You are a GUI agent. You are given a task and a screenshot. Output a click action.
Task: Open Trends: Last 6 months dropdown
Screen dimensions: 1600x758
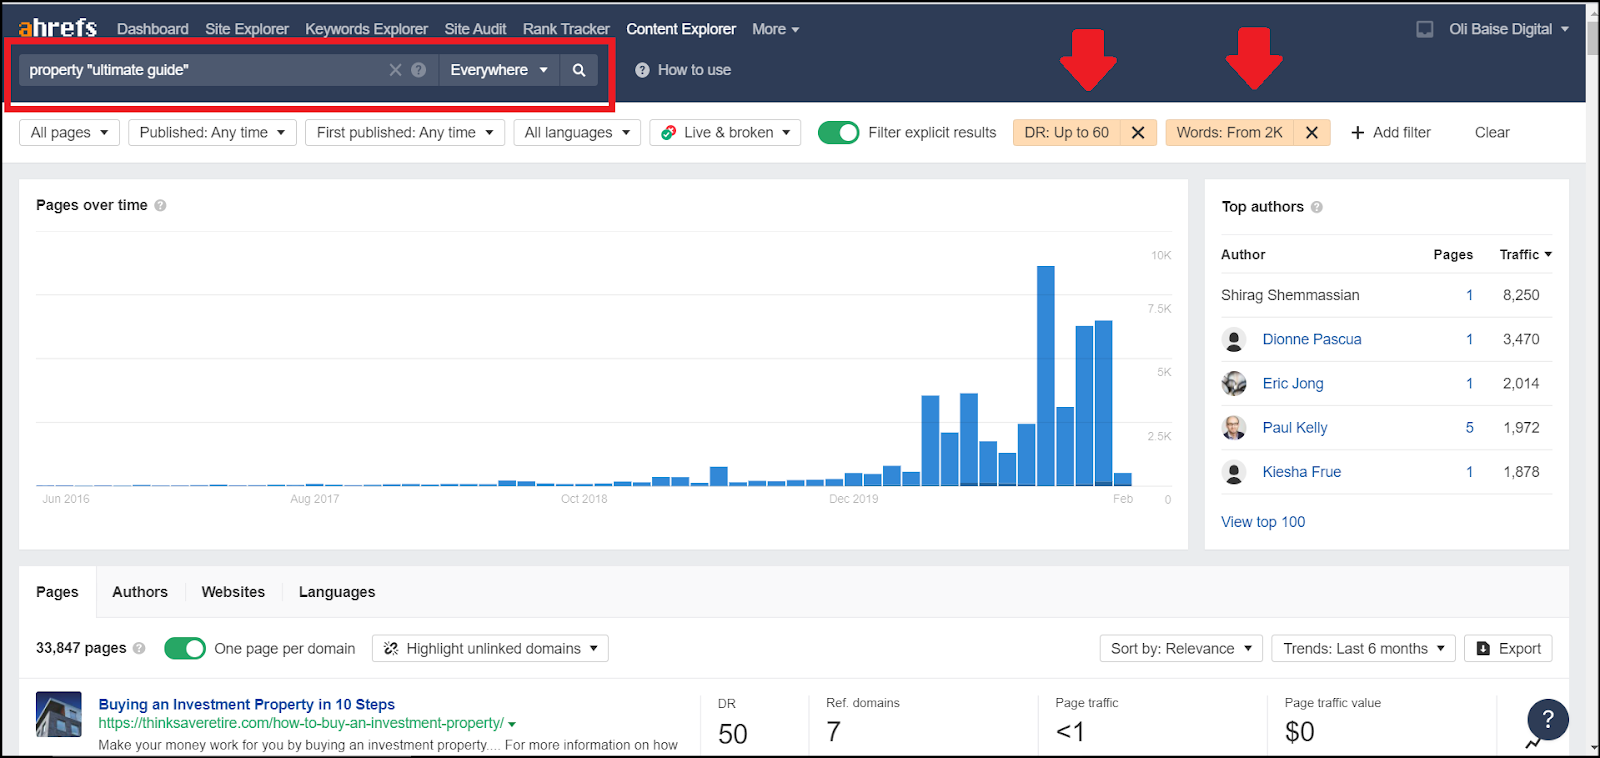coord(1364,649)
